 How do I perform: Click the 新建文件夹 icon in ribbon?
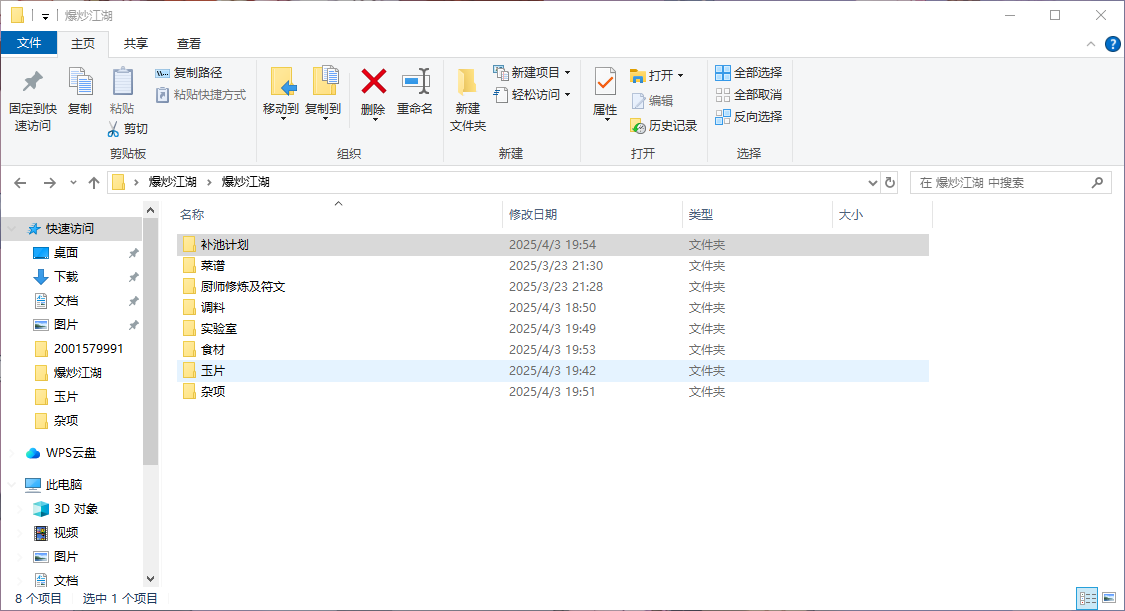467,82
